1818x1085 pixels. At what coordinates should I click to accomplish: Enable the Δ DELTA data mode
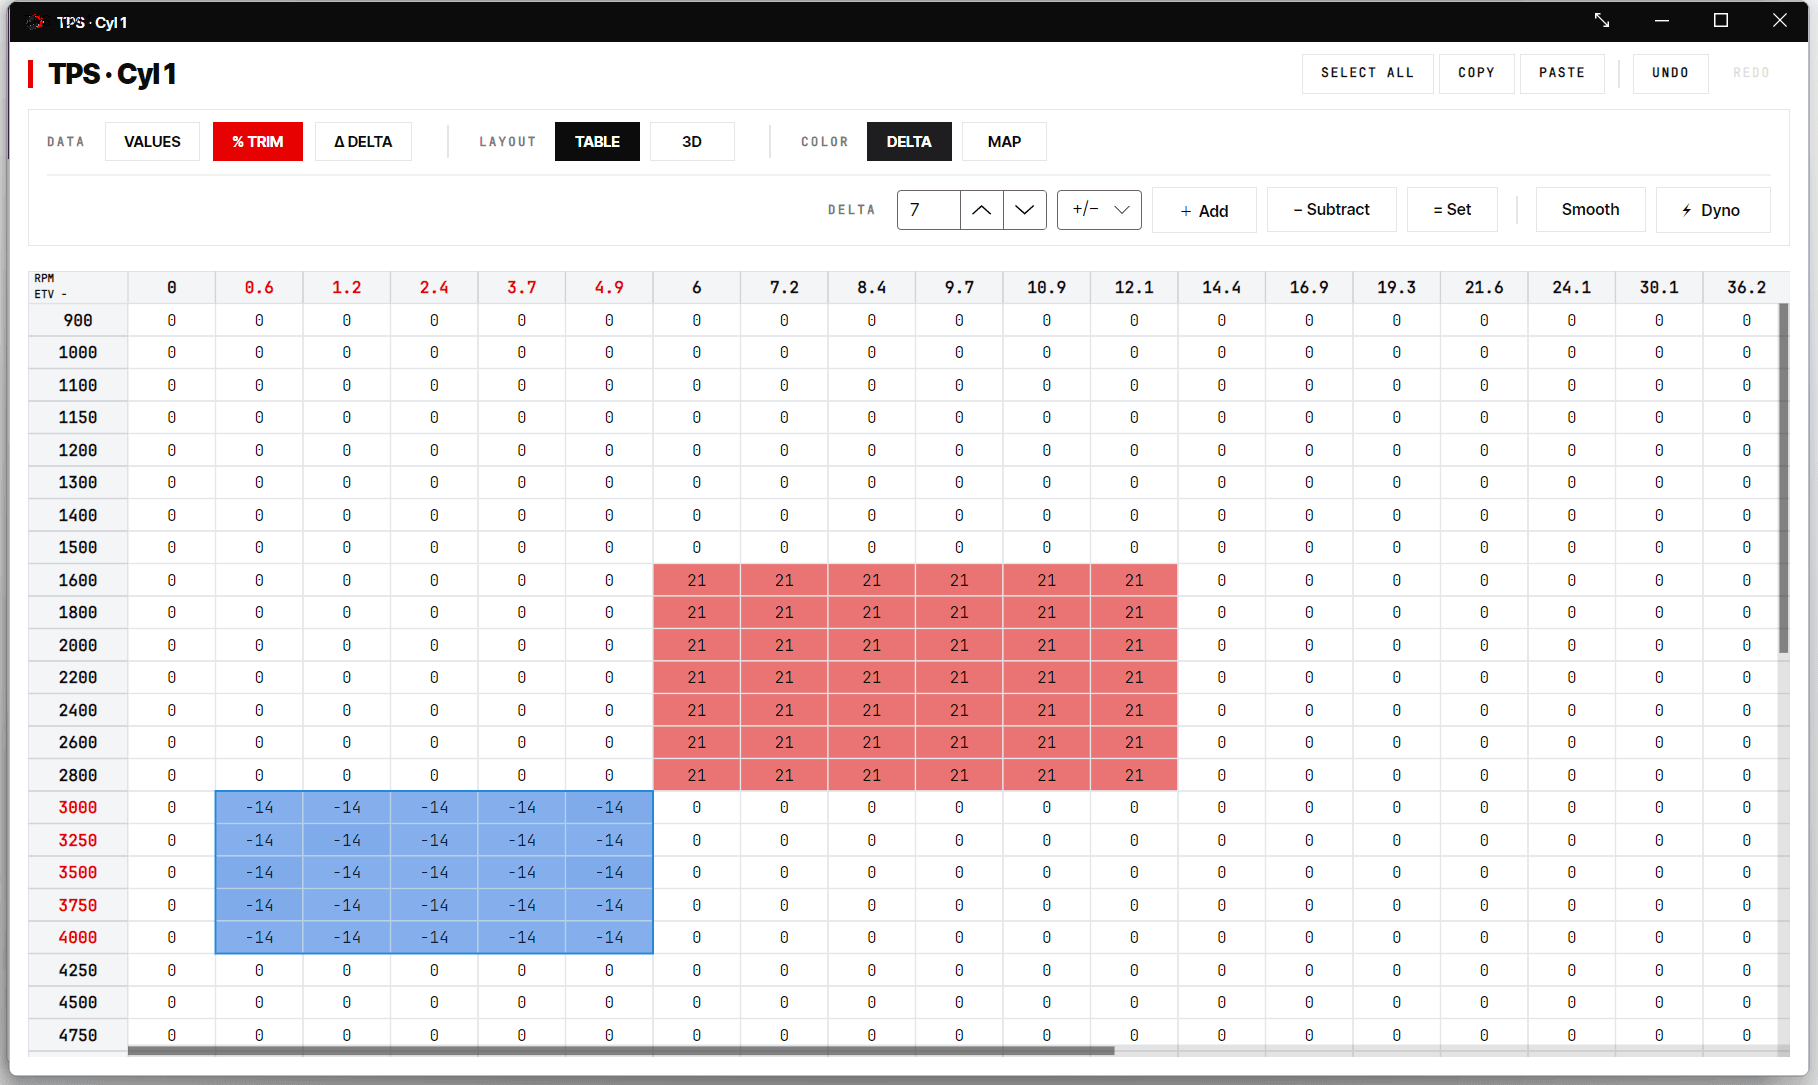363,142
